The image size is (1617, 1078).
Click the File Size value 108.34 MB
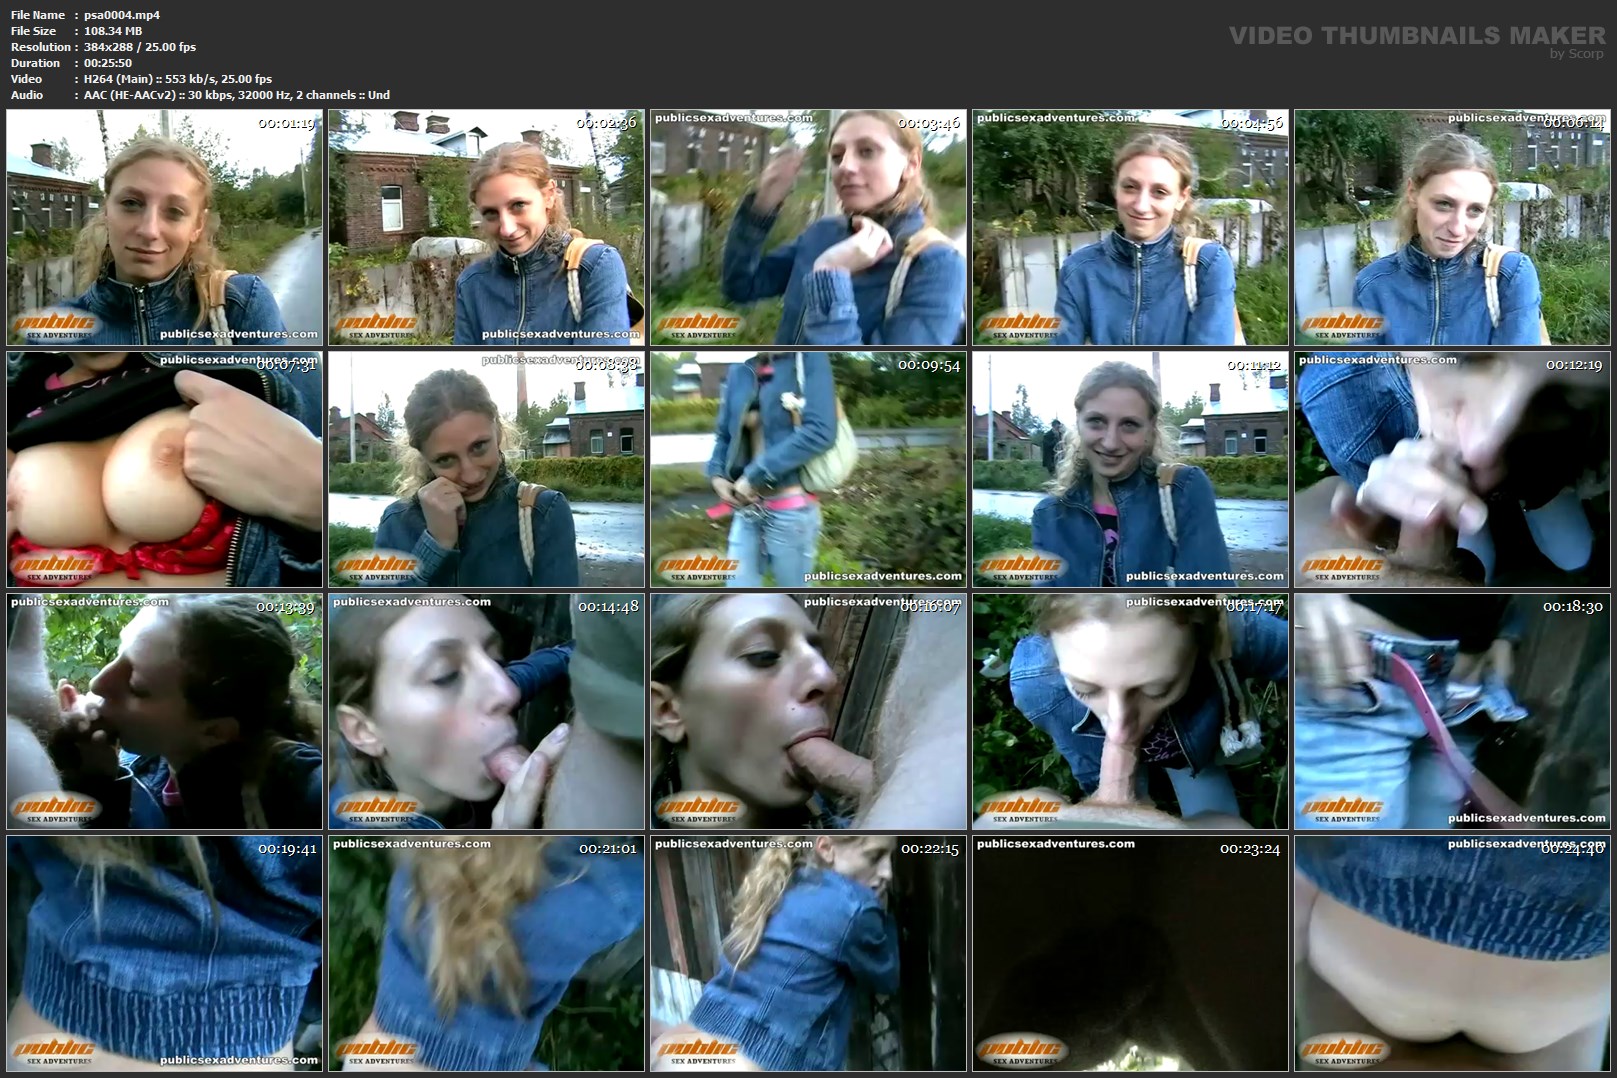pyautogui.click(x=113, y=31)
